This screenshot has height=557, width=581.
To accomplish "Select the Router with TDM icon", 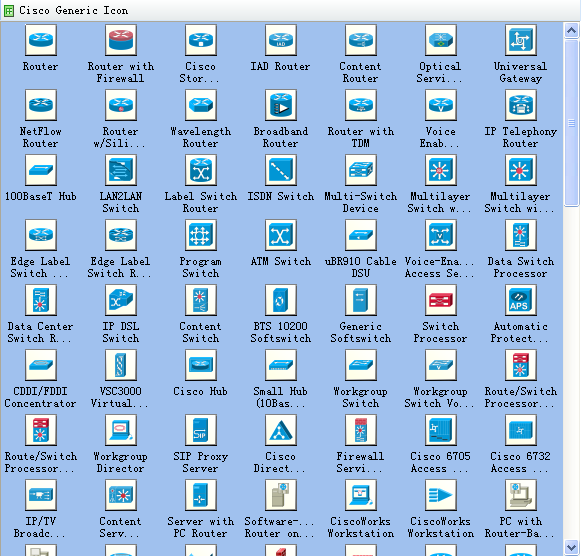I will (x=361, y=105).
